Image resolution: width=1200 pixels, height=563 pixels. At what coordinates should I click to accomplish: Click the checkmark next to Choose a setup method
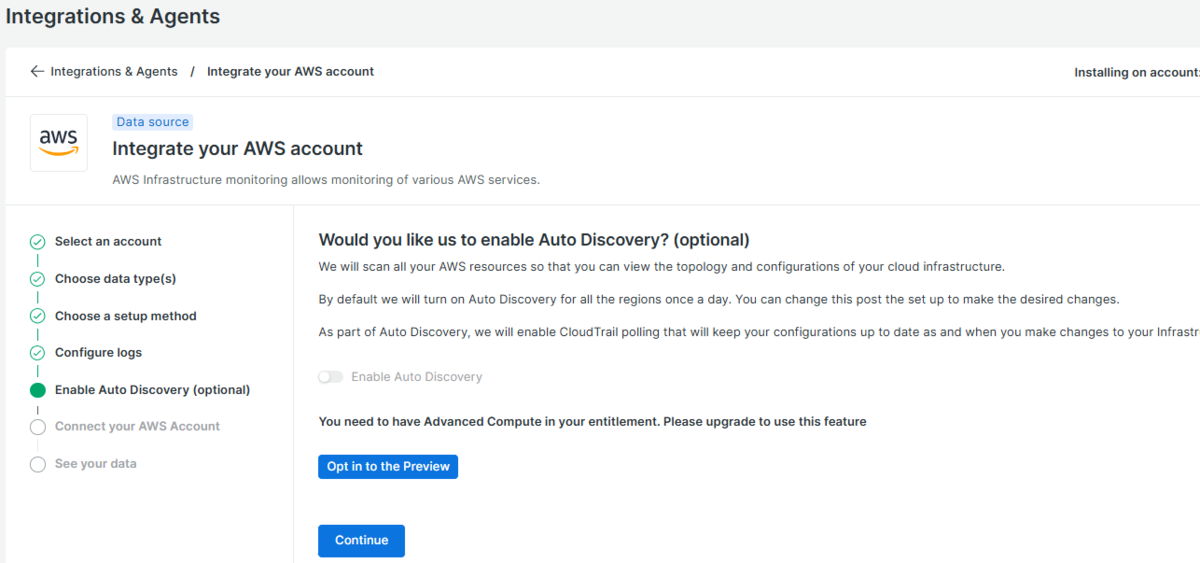[x=38, y=316]
